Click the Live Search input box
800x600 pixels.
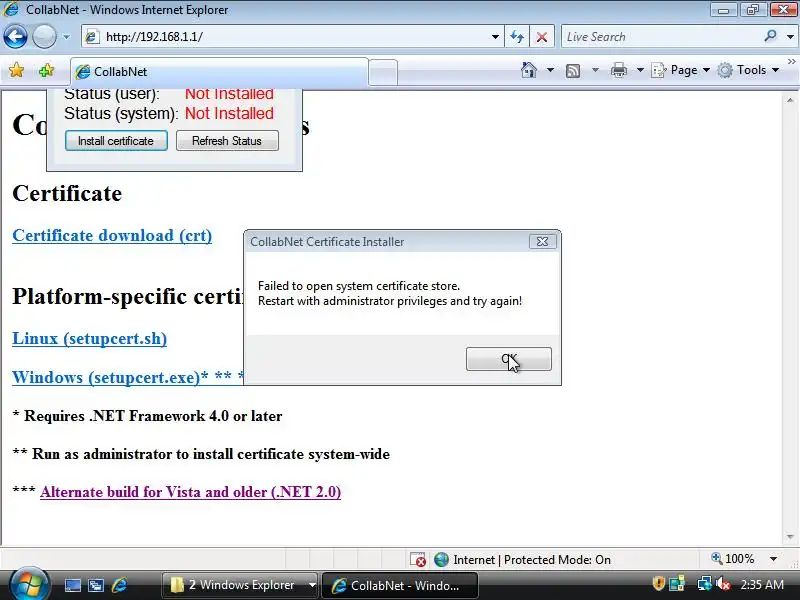(x=661, y=37)
